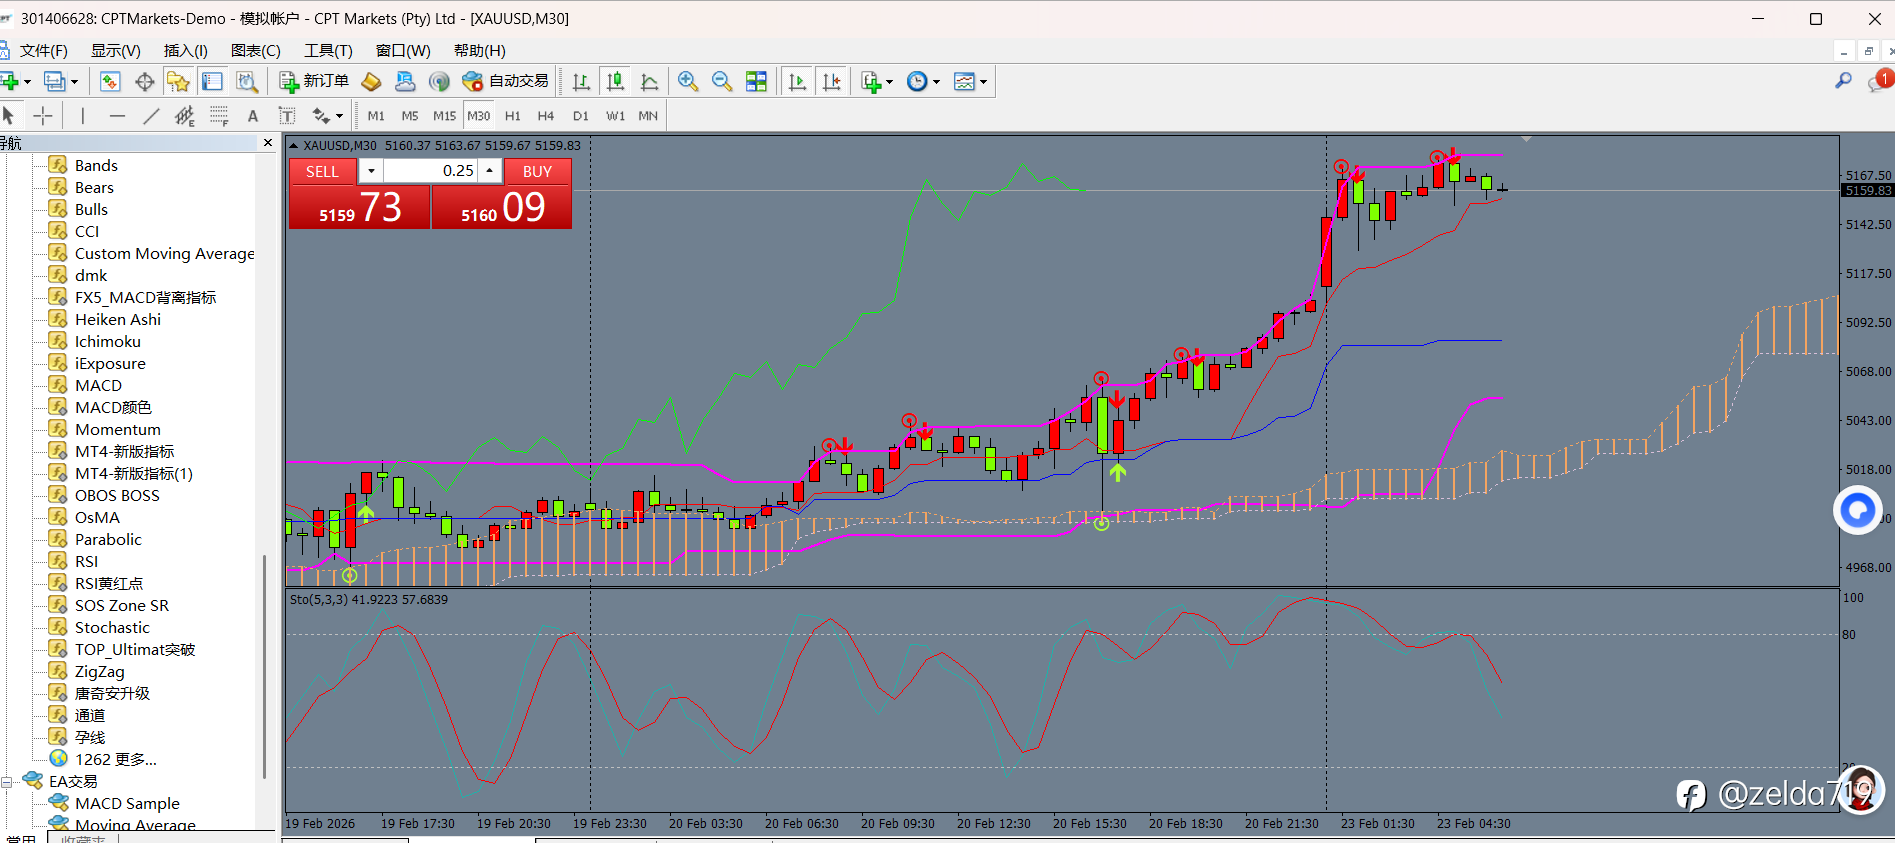This screenshot has width=1895, height=843.
Task: Select the Fibonacci retracement tool
Action: pos(219,116)
